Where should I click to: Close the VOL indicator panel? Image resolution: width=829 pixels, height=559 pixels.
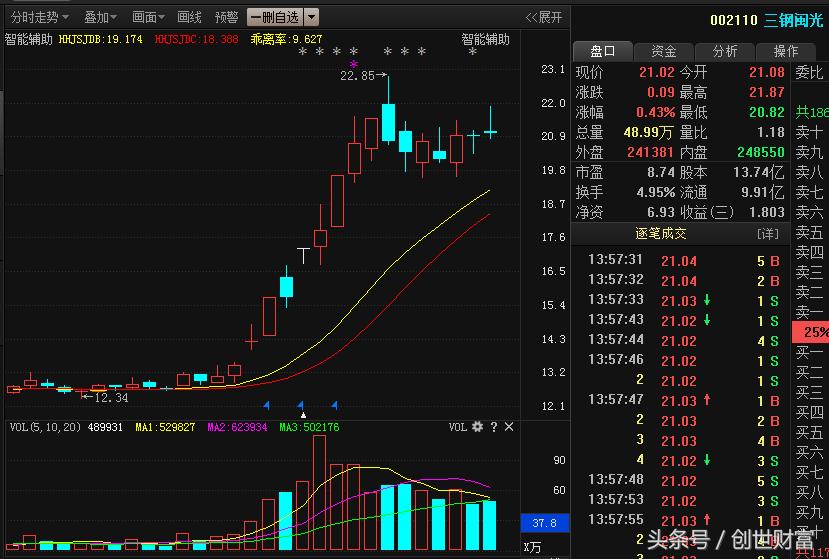click(x=509, y=427)
